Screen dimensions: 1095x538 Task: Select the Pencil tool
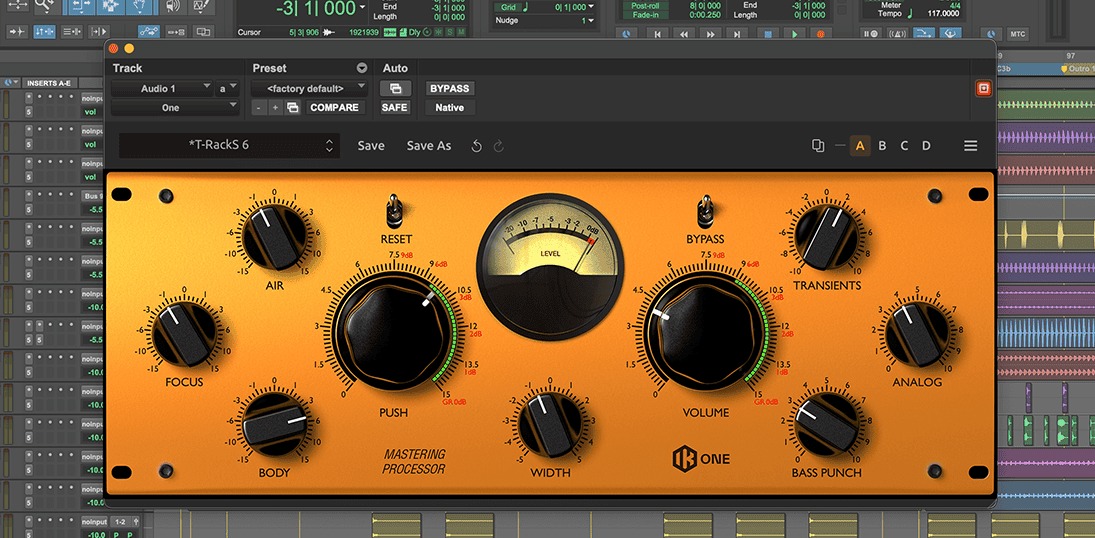point(202,6)
